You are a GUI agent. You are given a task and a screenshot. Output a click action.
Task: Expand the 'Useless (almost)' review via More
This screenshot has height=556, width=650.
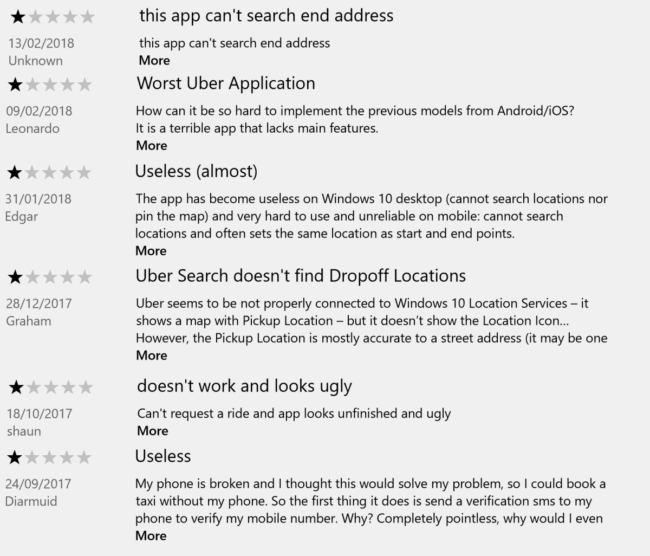151,251
